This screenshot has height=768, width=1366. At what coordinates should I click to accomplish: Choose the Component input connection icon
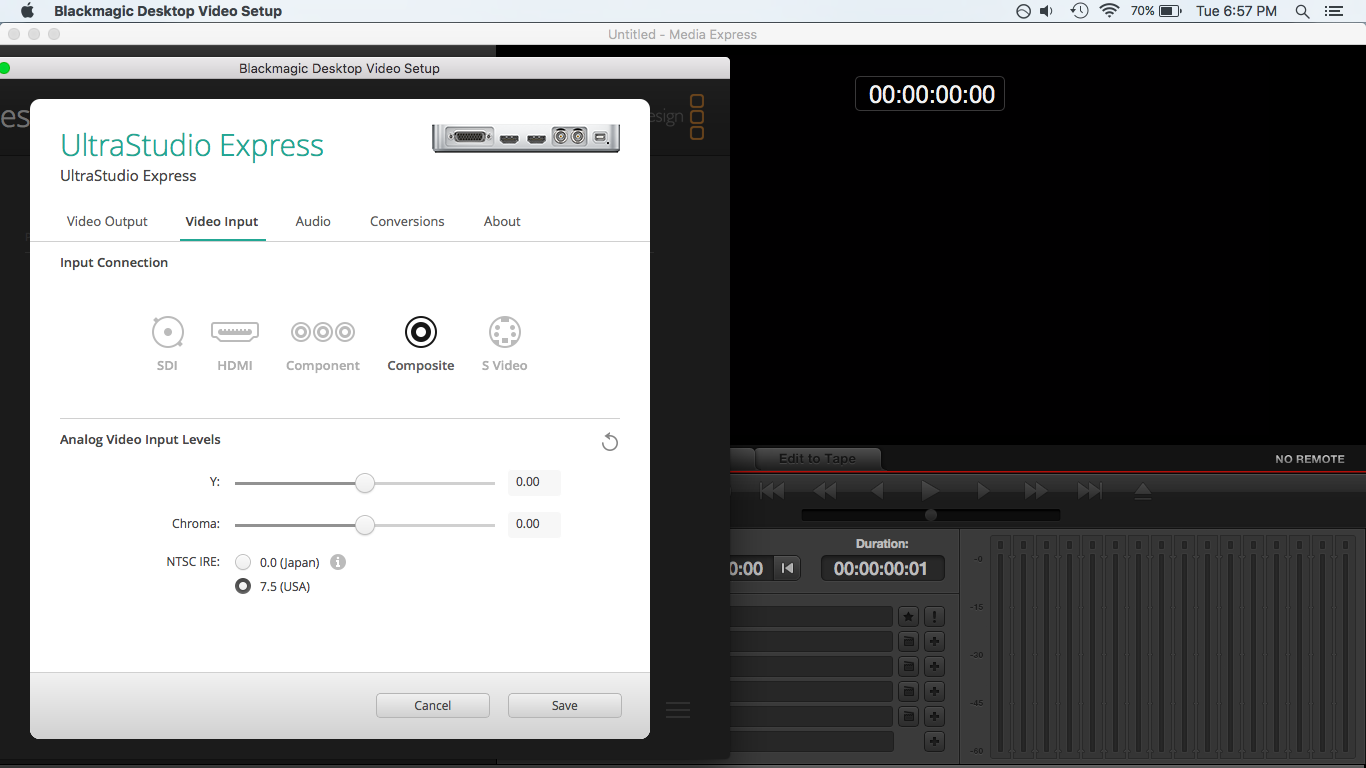click(x=323, y=332)
